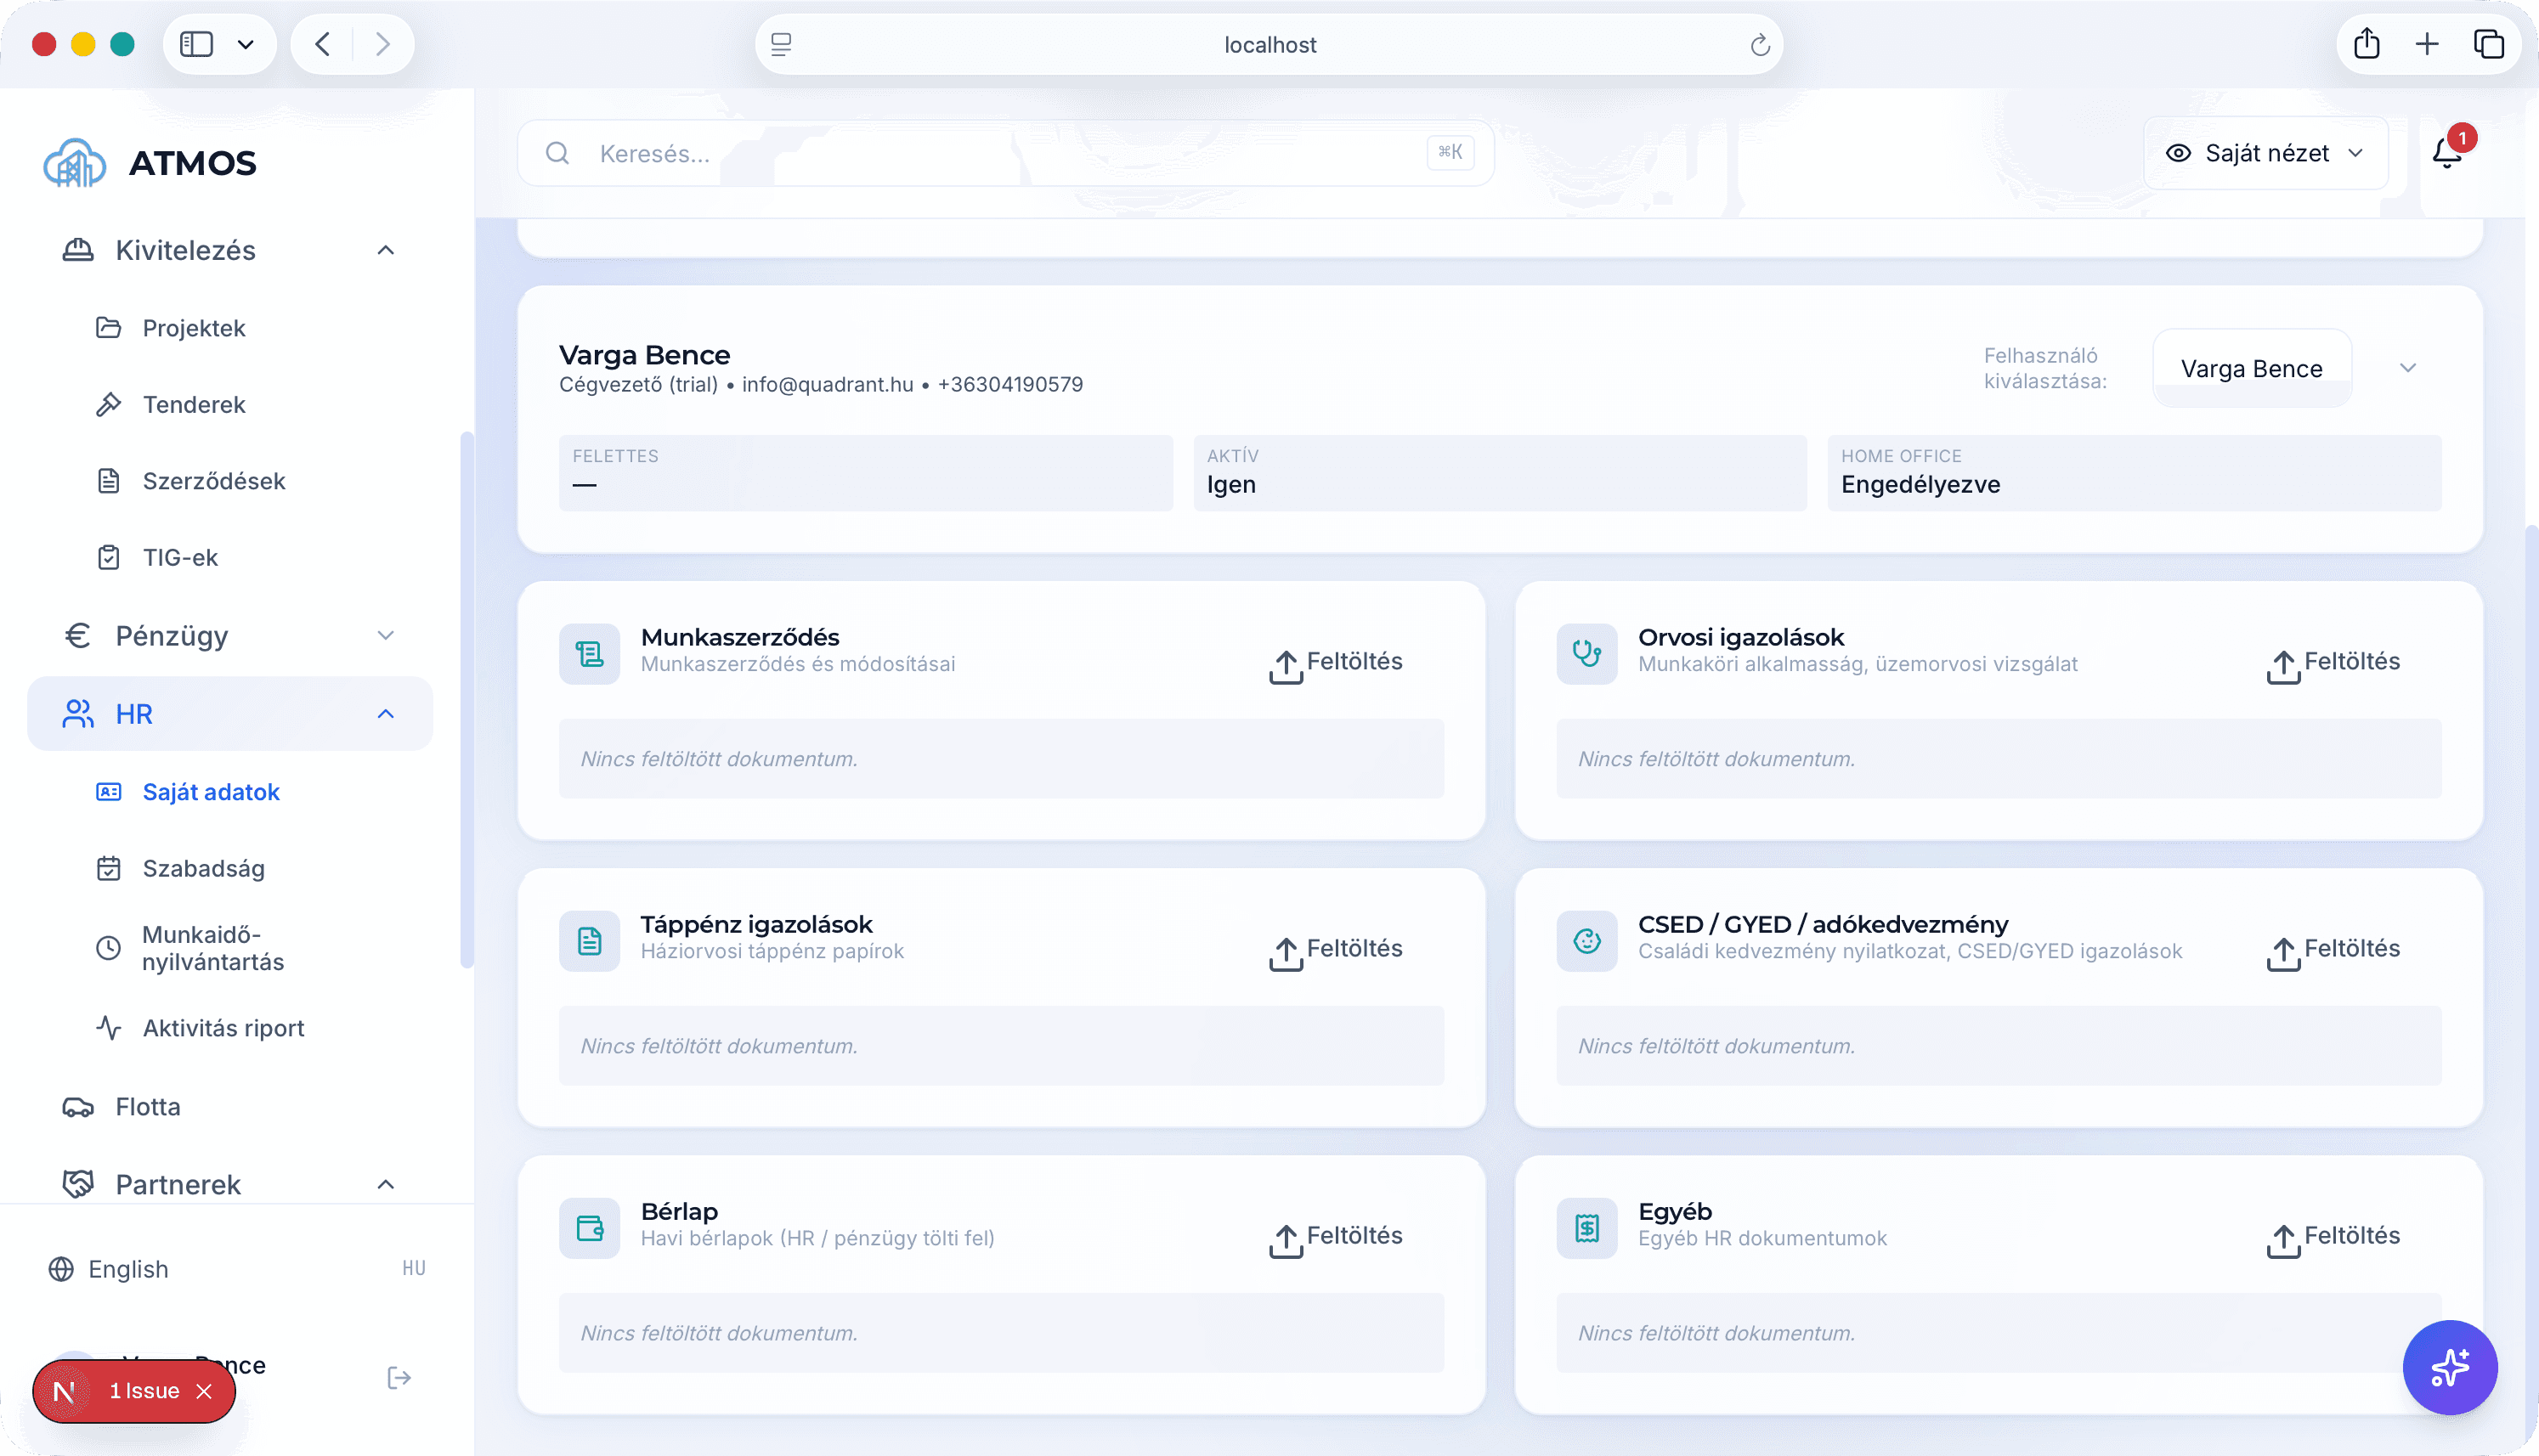2539x1456 pixels.
Task: Open a new browser tab with plus icon
Action: [x=2427, y=44]
